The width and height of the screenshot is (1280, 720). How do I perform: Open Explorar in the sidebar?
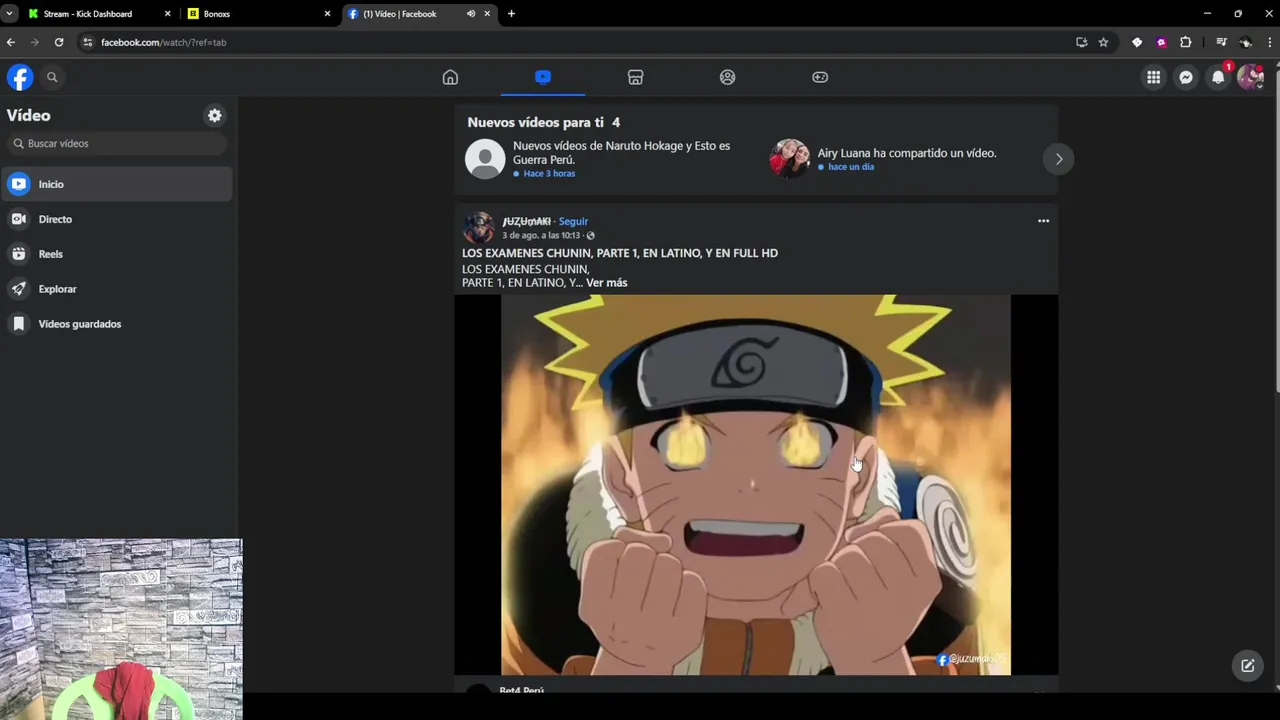coord(117,289)
